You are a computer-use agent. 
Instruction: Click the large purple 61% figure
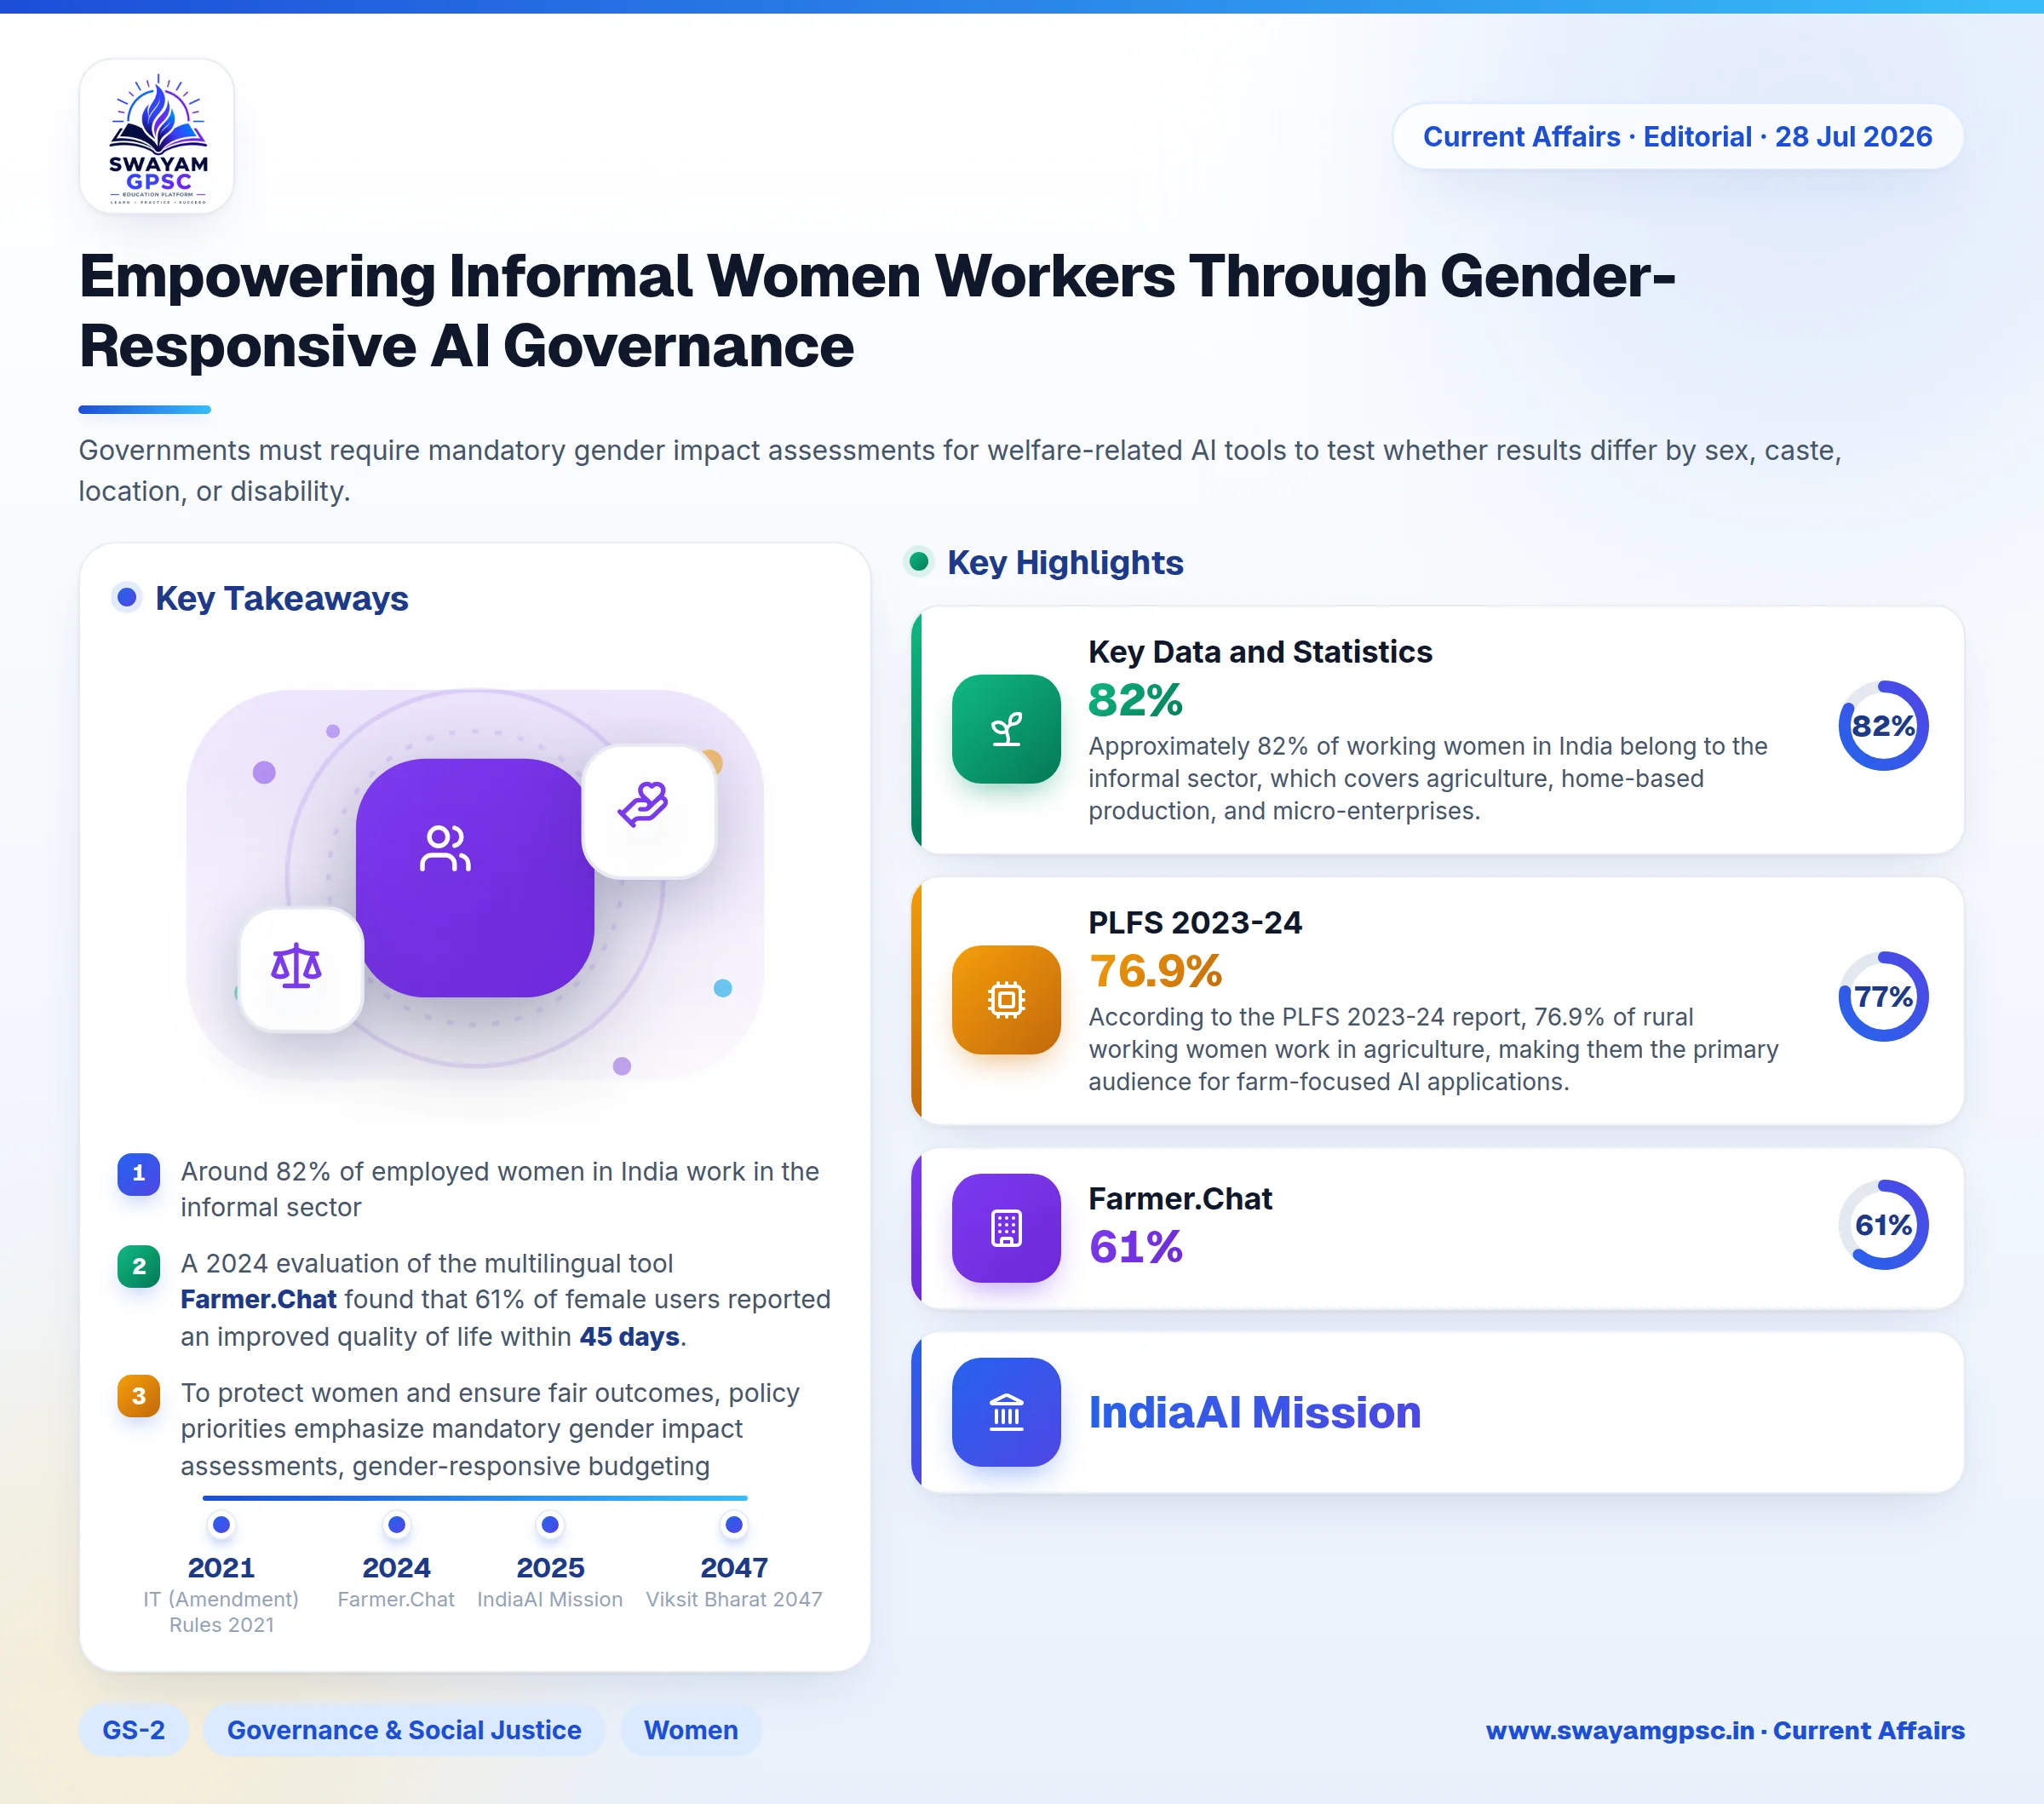[x=1135, y=1247]
